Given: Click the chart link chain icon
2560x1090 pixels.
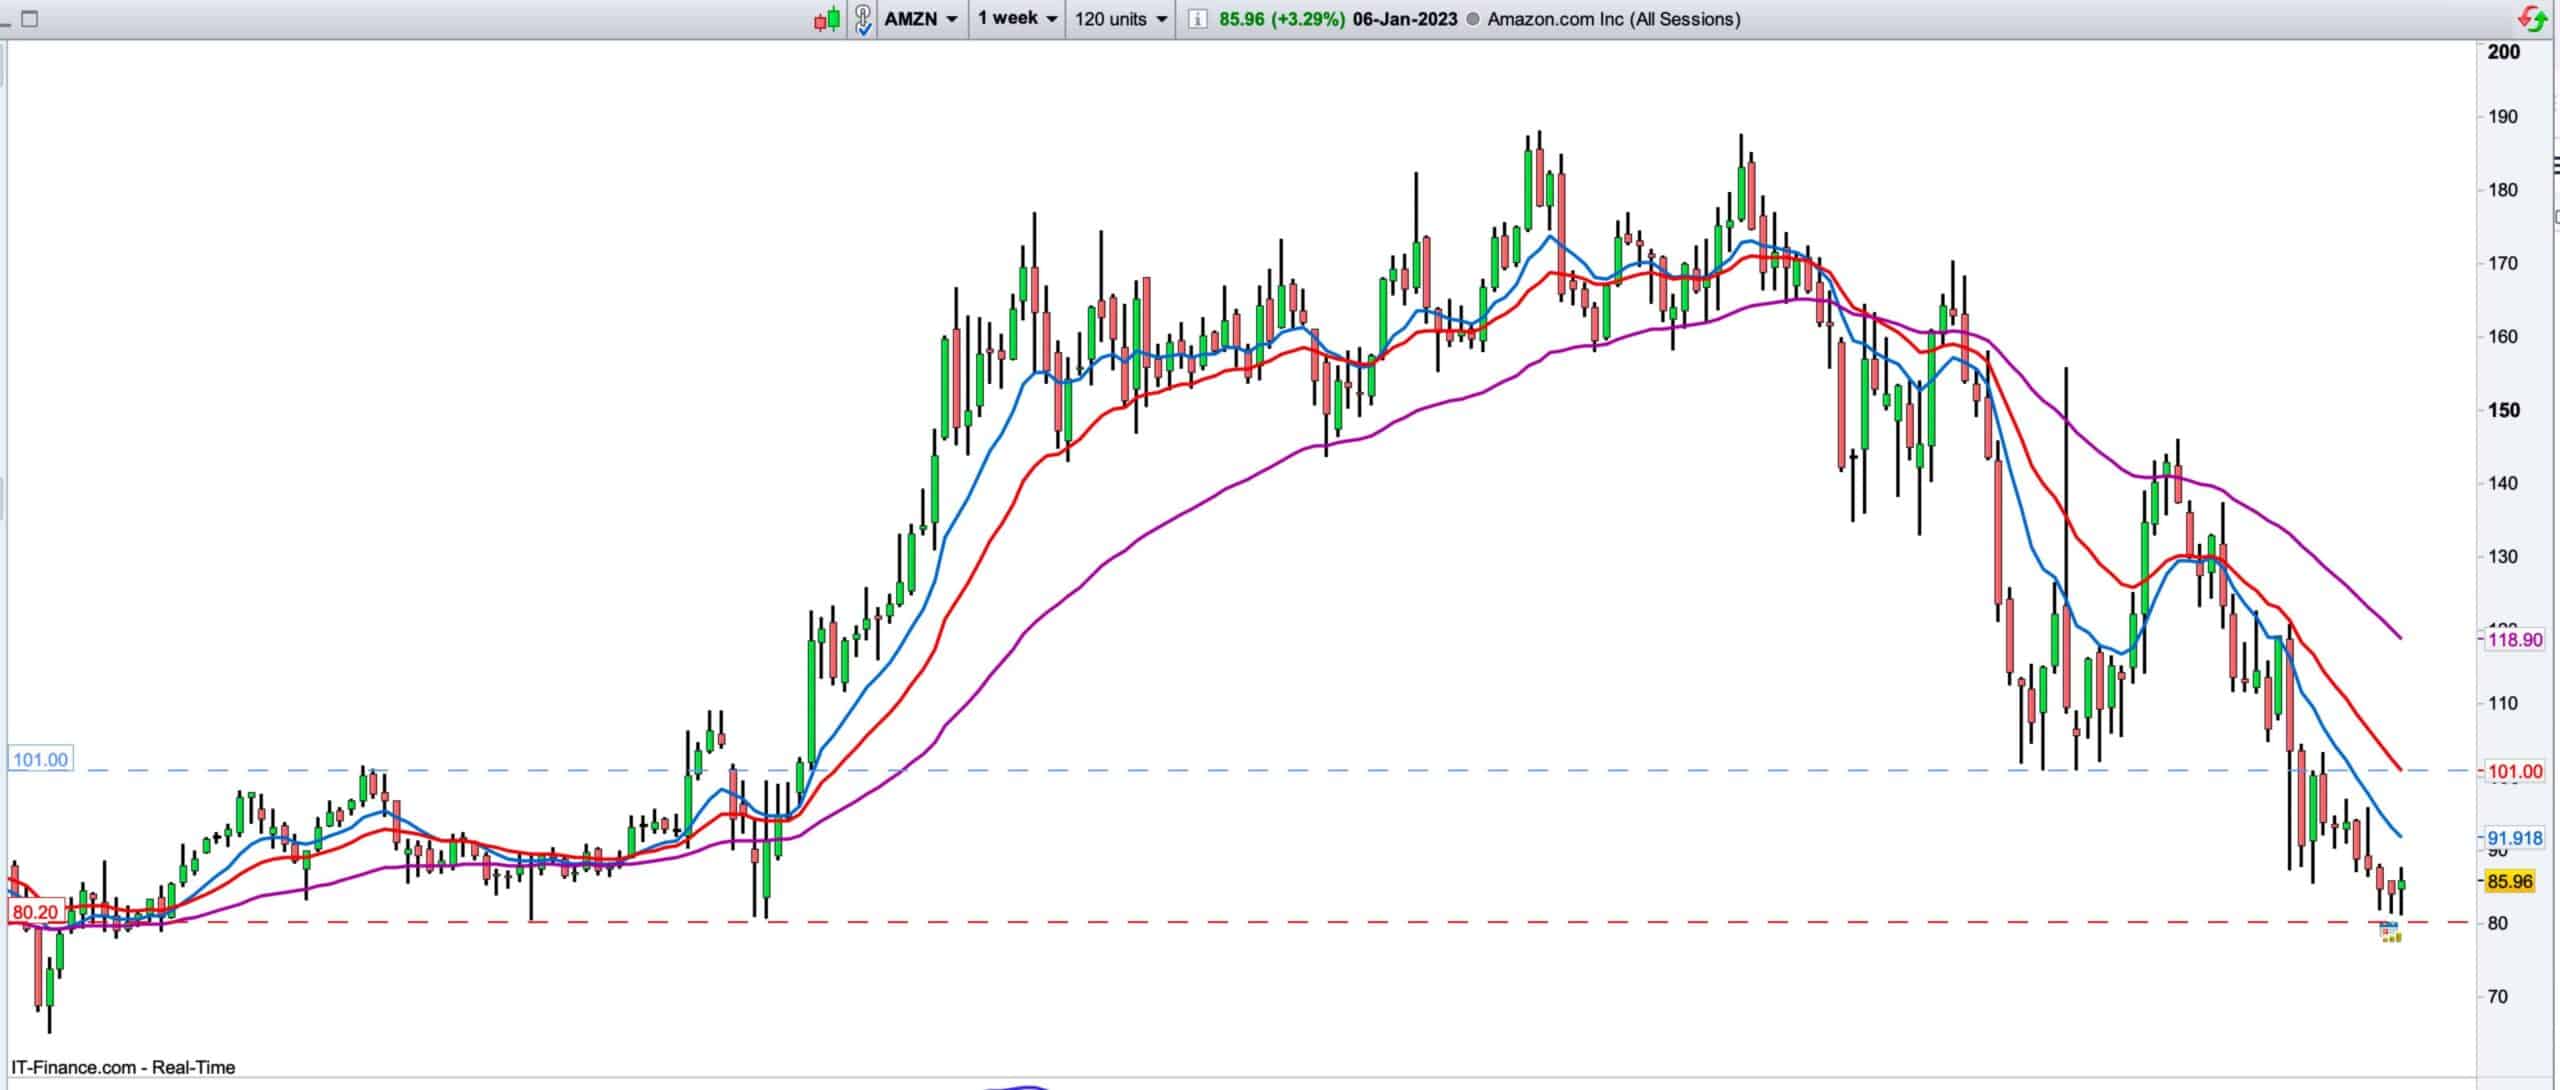Looking at the screenshot, I should (863, 19).
